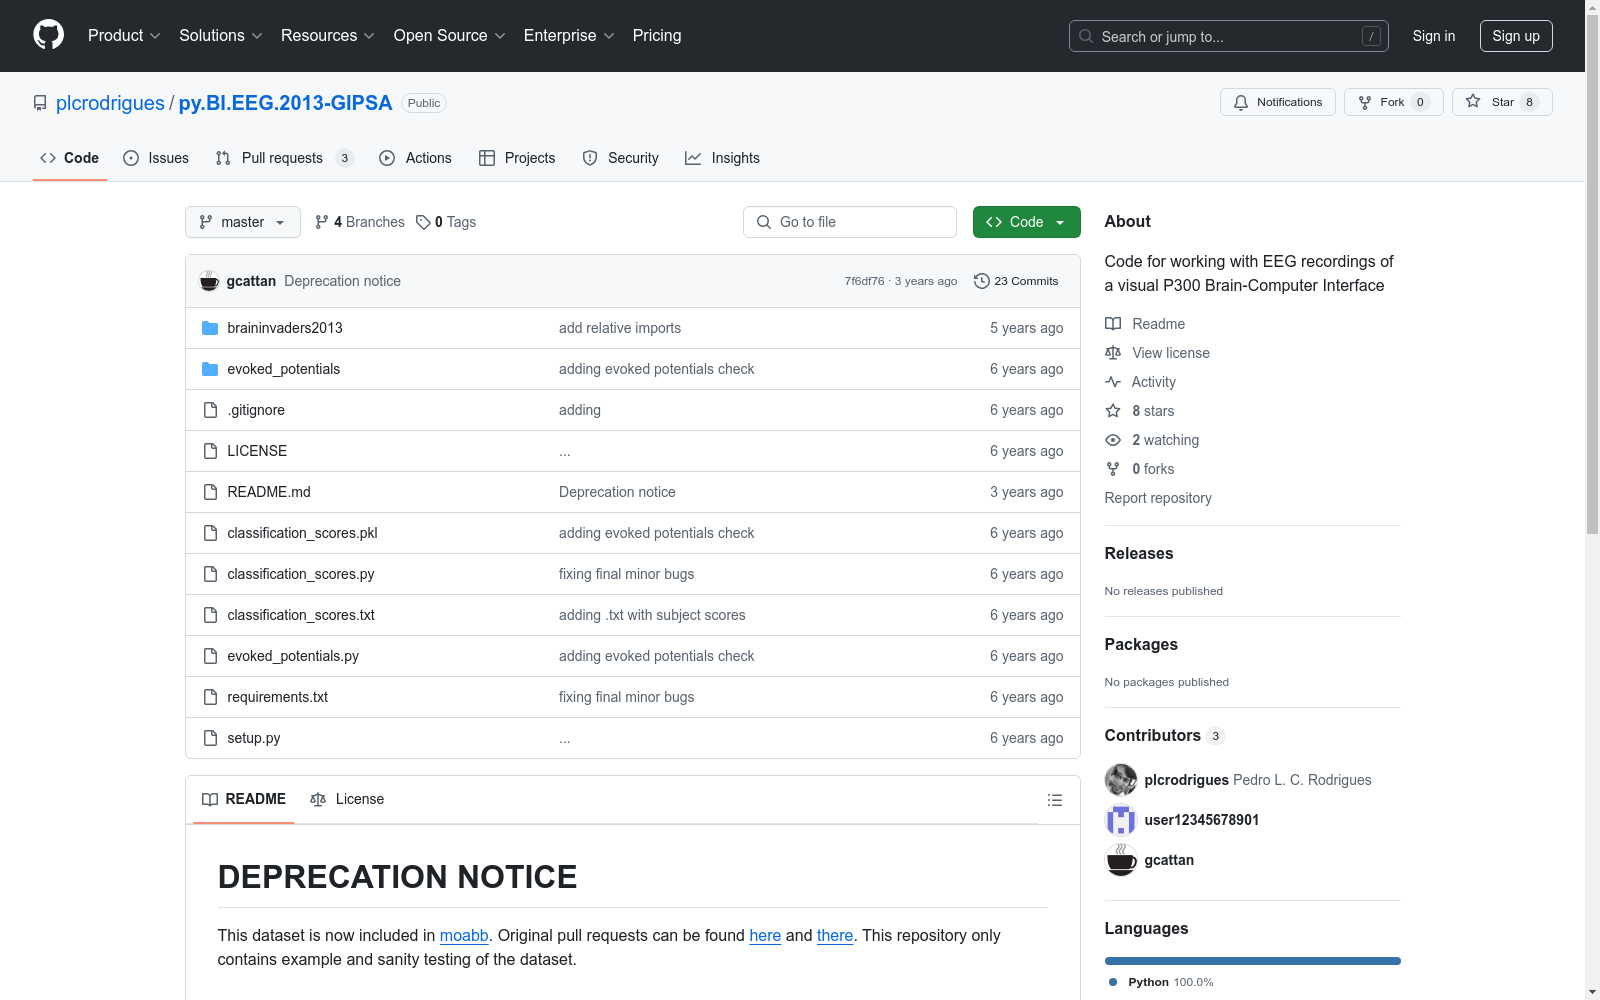Open gcattan contributor avatar in sidebar
1600x1000 pixels.
1121,860
